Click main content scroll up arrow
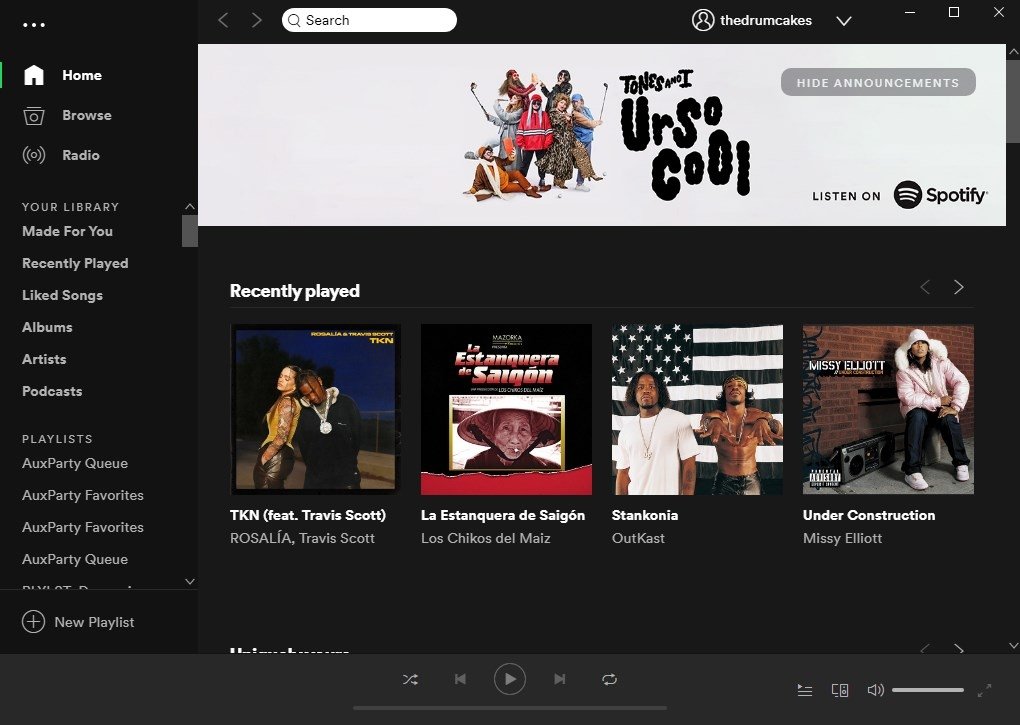 click(1013, 51)
